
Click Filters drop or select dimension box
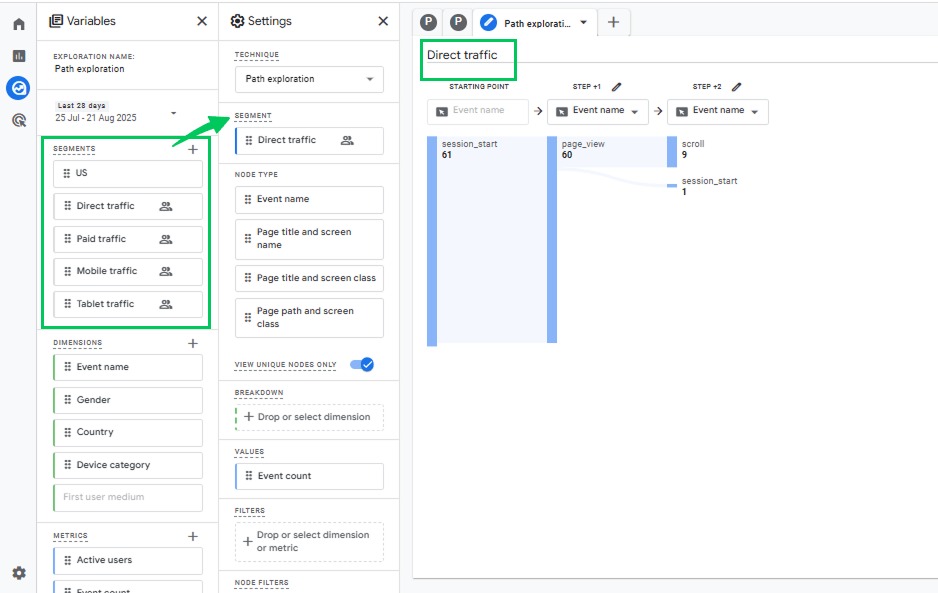(309, 542)
